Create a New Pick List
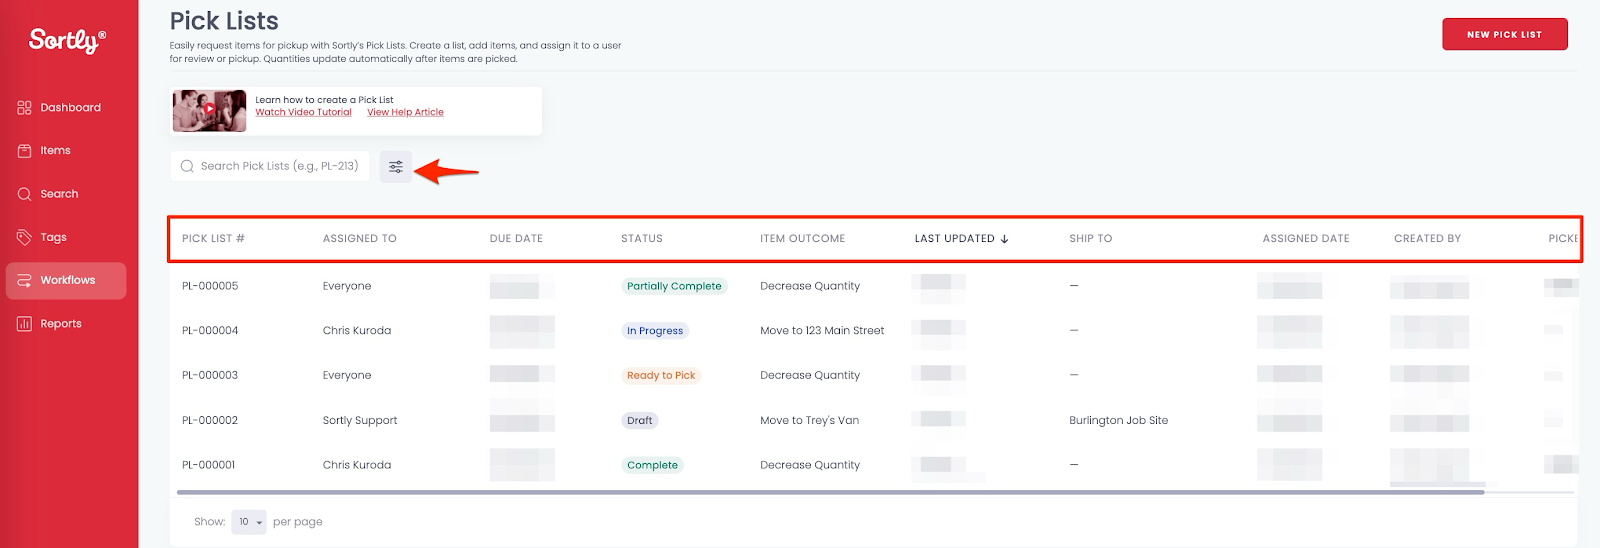 [1504, 34]
